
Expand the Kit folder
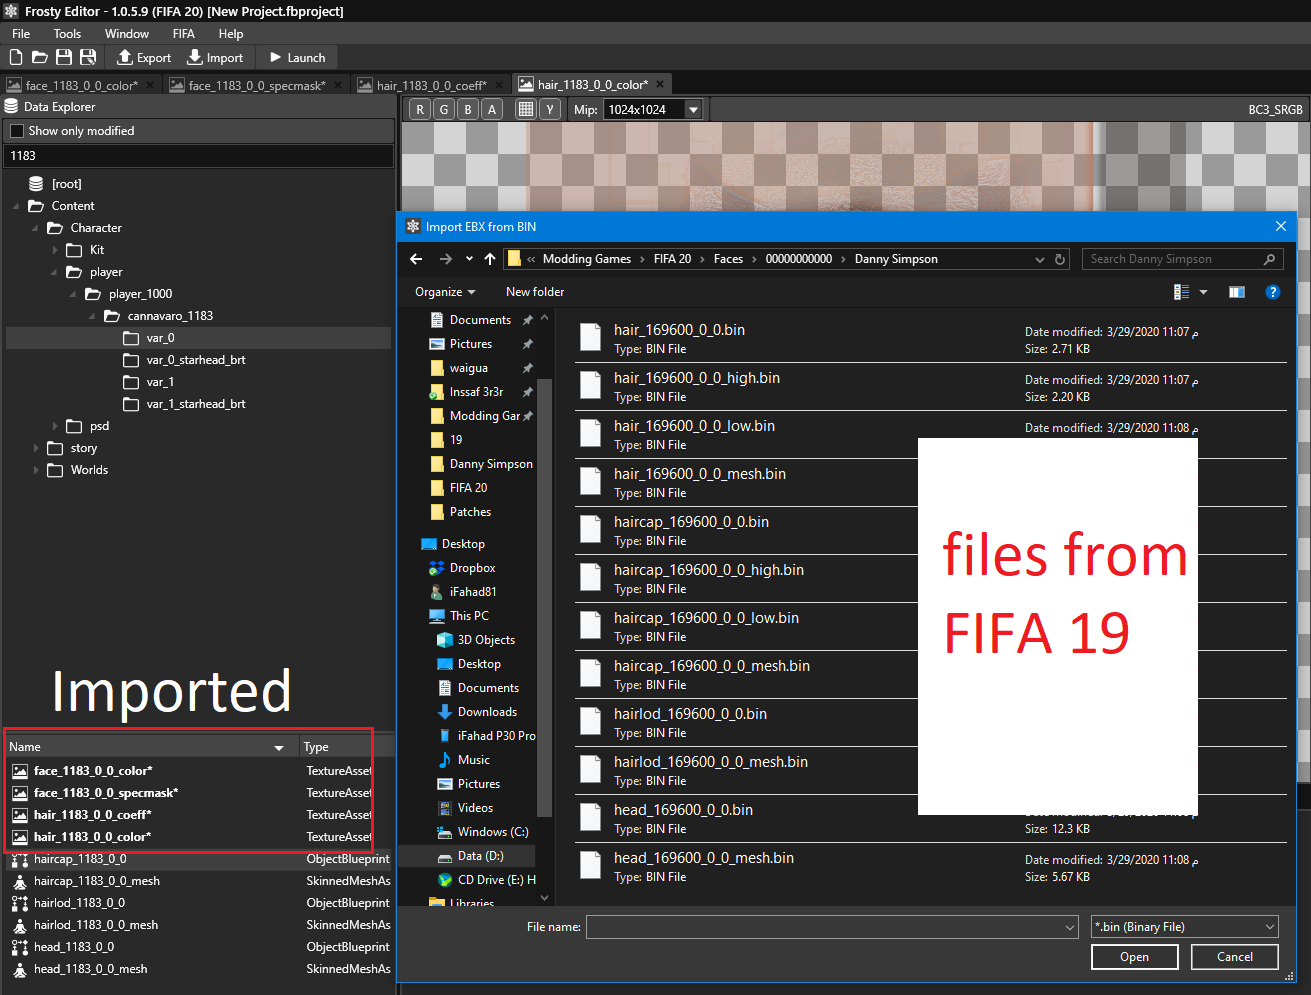(55, 250)
